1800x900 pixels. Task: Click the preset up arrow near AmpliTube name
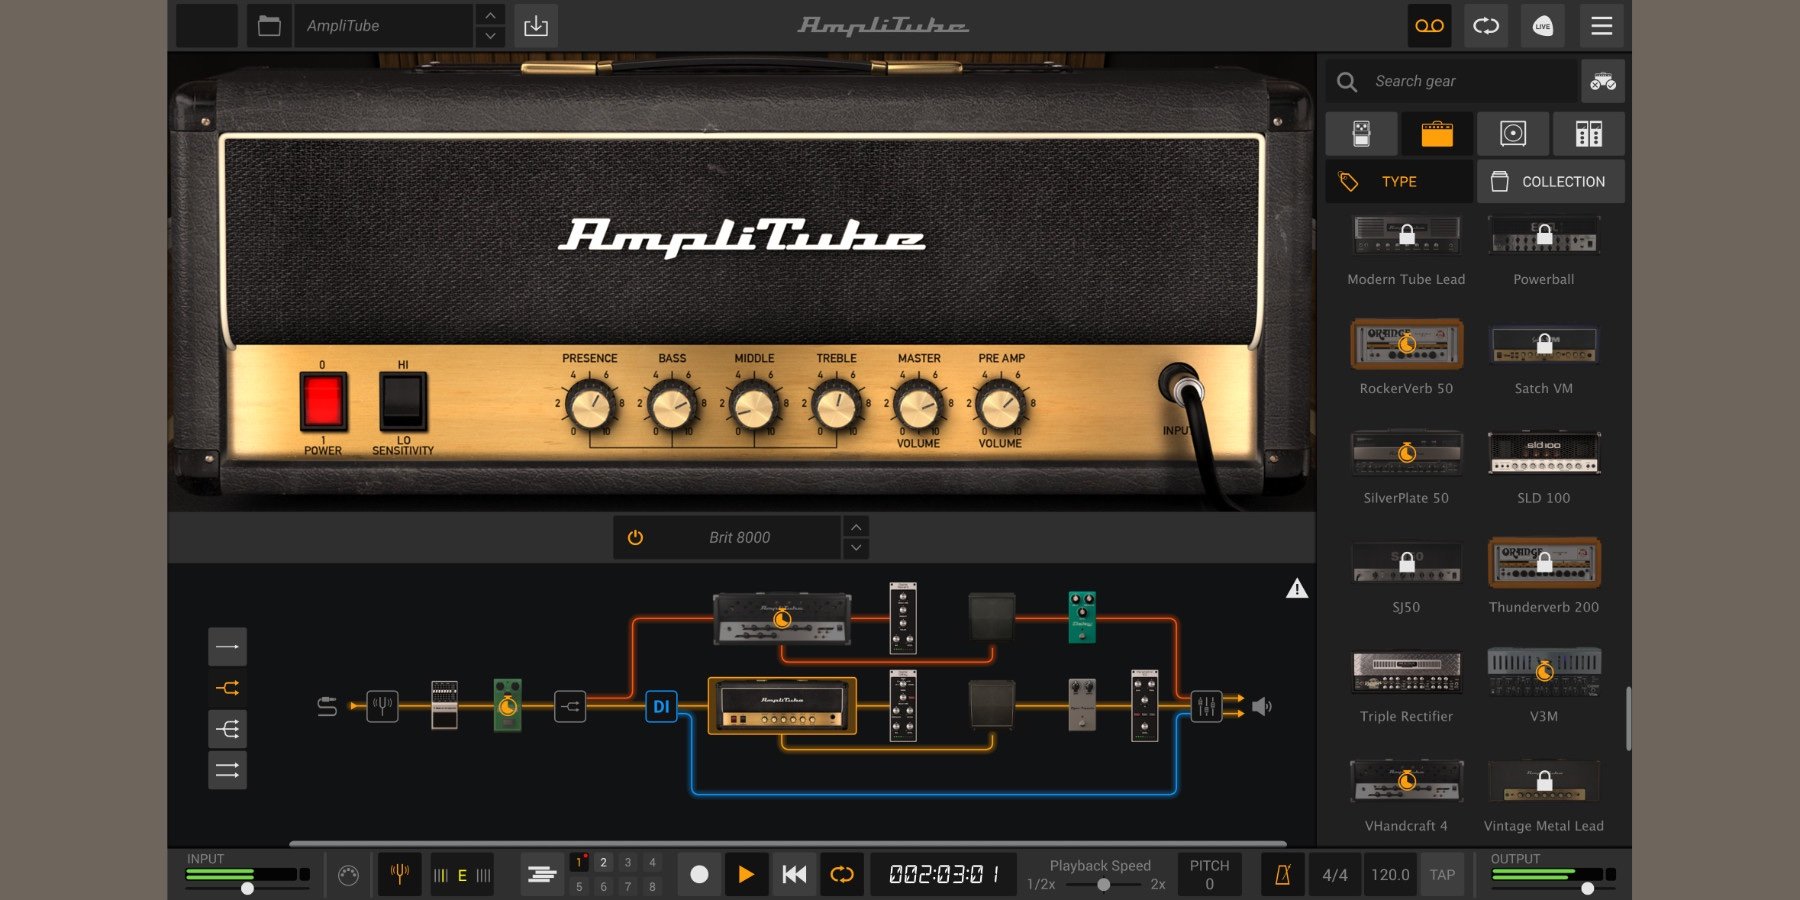pos(489,15)
